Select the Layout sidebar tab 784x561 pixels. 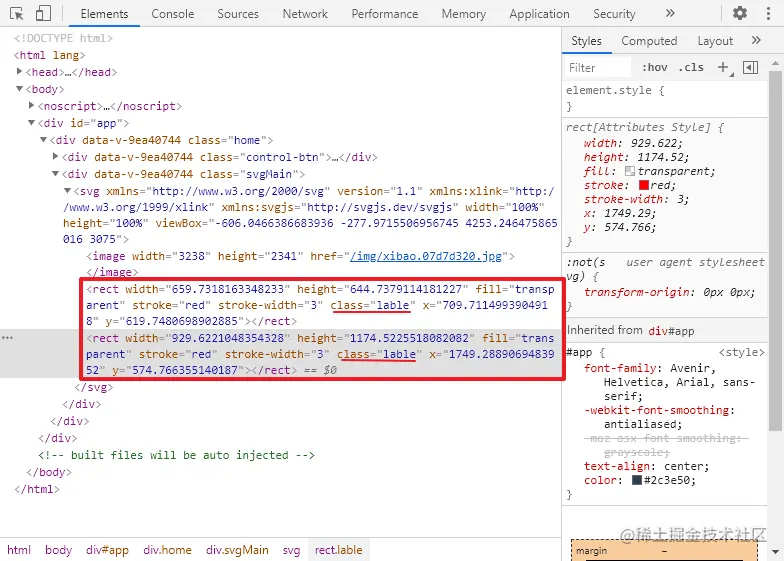coord(715,41)
